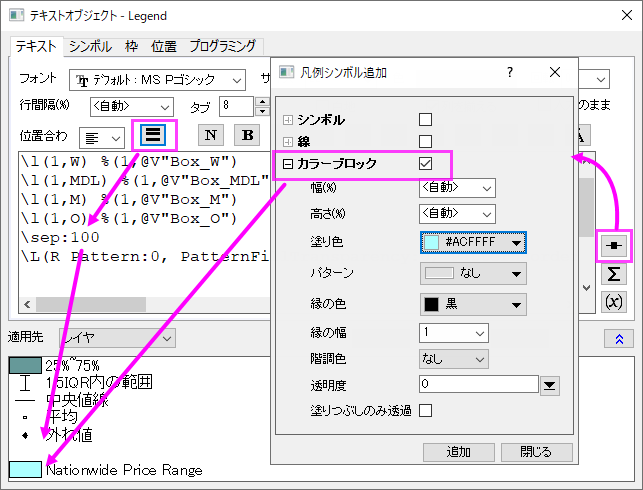Click the Box_M legend code line
The image size is (643, 490).
point(129,200)
